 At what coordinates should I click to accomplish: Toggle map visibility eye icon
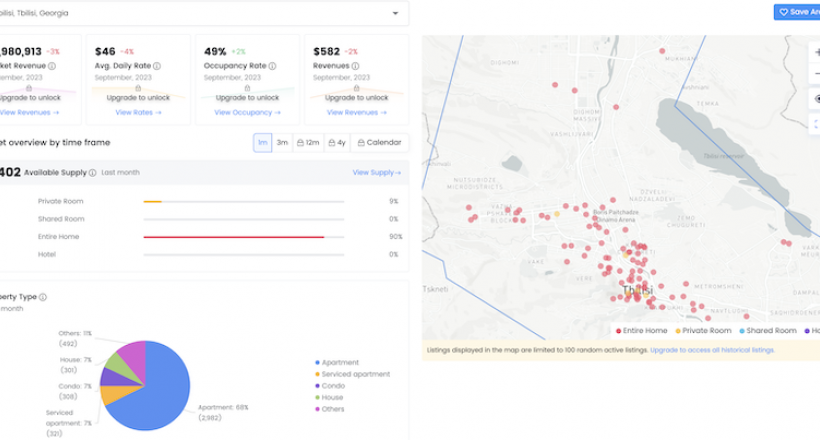[x=816, y=99]
